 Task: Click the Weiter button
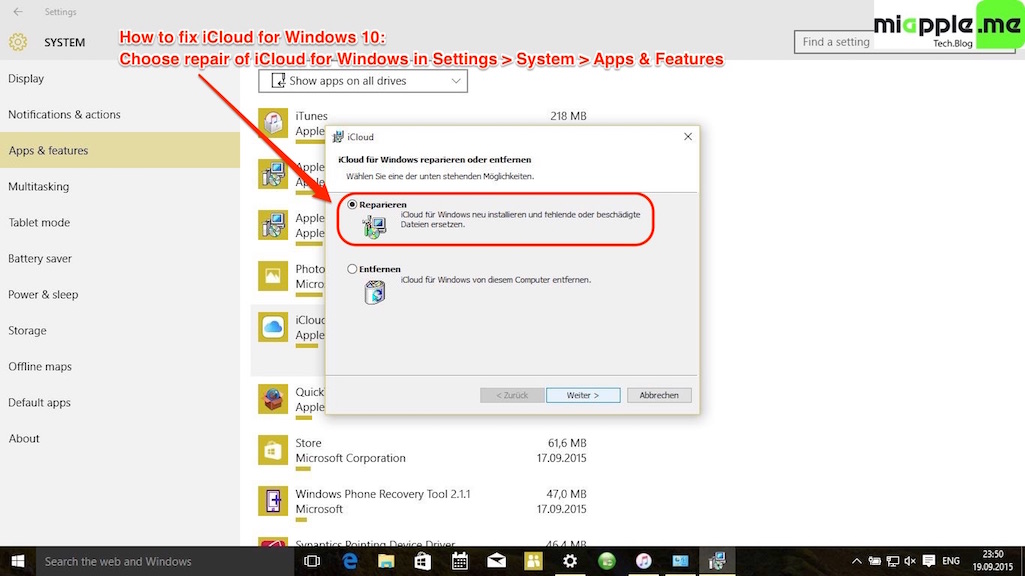tap(583, 395)
